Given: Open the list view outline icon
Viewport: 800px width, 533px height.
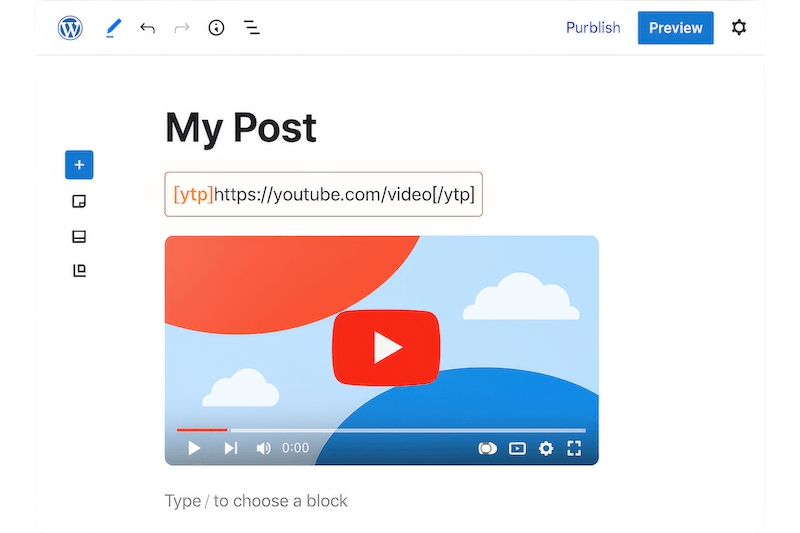Looking at the screenshot, I should coord(252,28).
